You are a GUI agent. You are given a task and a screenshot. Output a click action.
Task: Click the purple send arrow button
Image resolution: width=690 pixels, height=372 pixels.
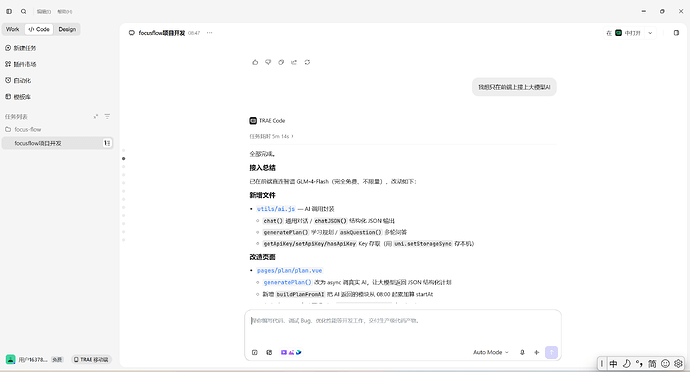coord(551,352)
